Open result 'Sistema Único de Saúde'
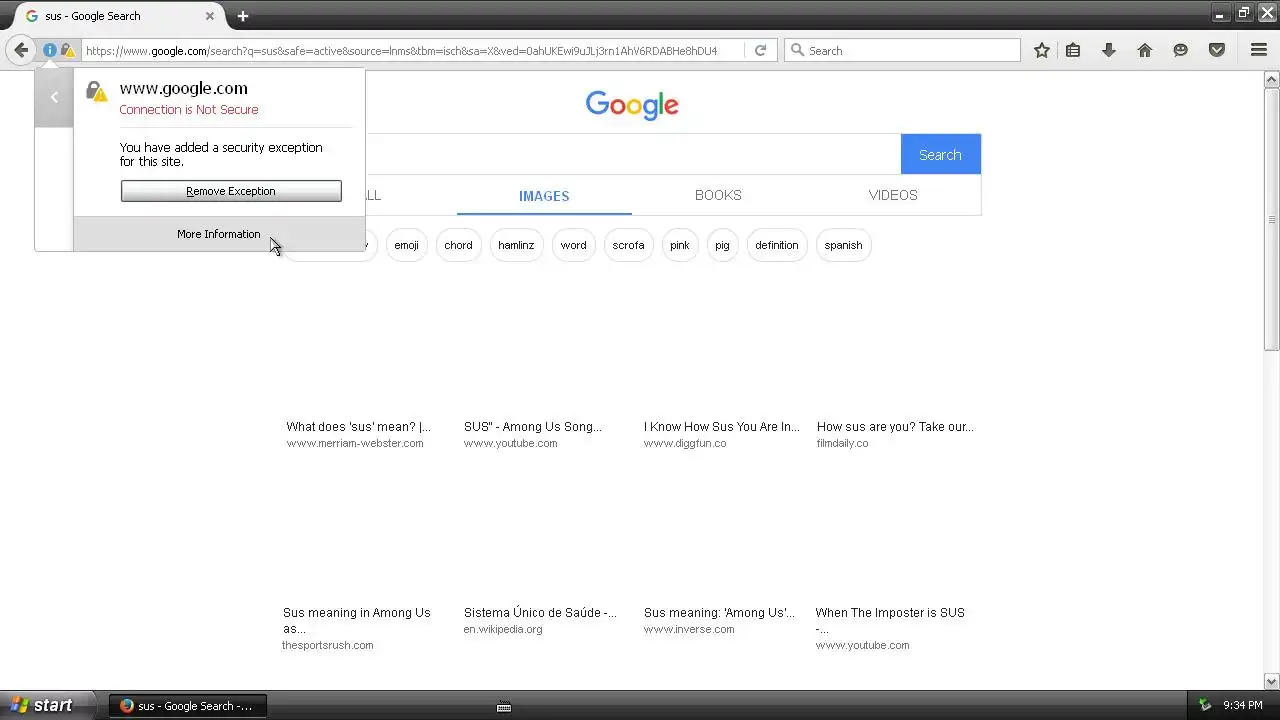The height and width of the screenshot is (720, 1280). 540,613
